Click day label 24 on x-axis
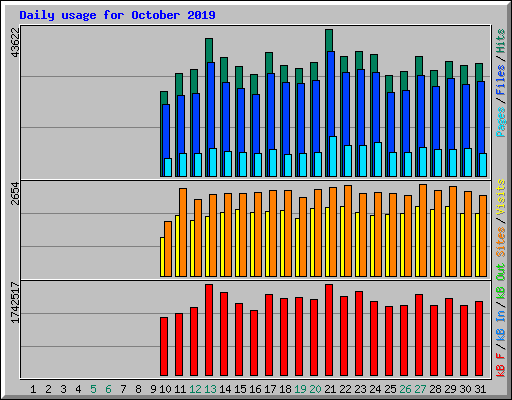512x400 pixels. coord(375,389)
